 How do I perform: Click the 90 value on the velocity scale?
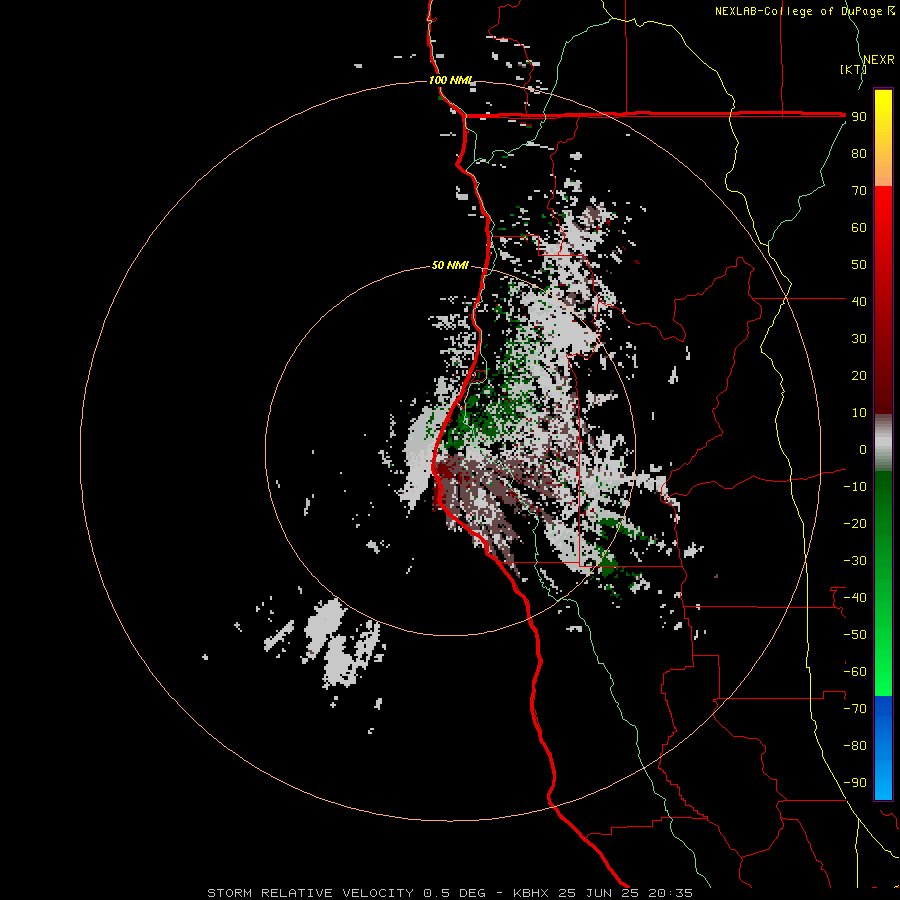859,117
